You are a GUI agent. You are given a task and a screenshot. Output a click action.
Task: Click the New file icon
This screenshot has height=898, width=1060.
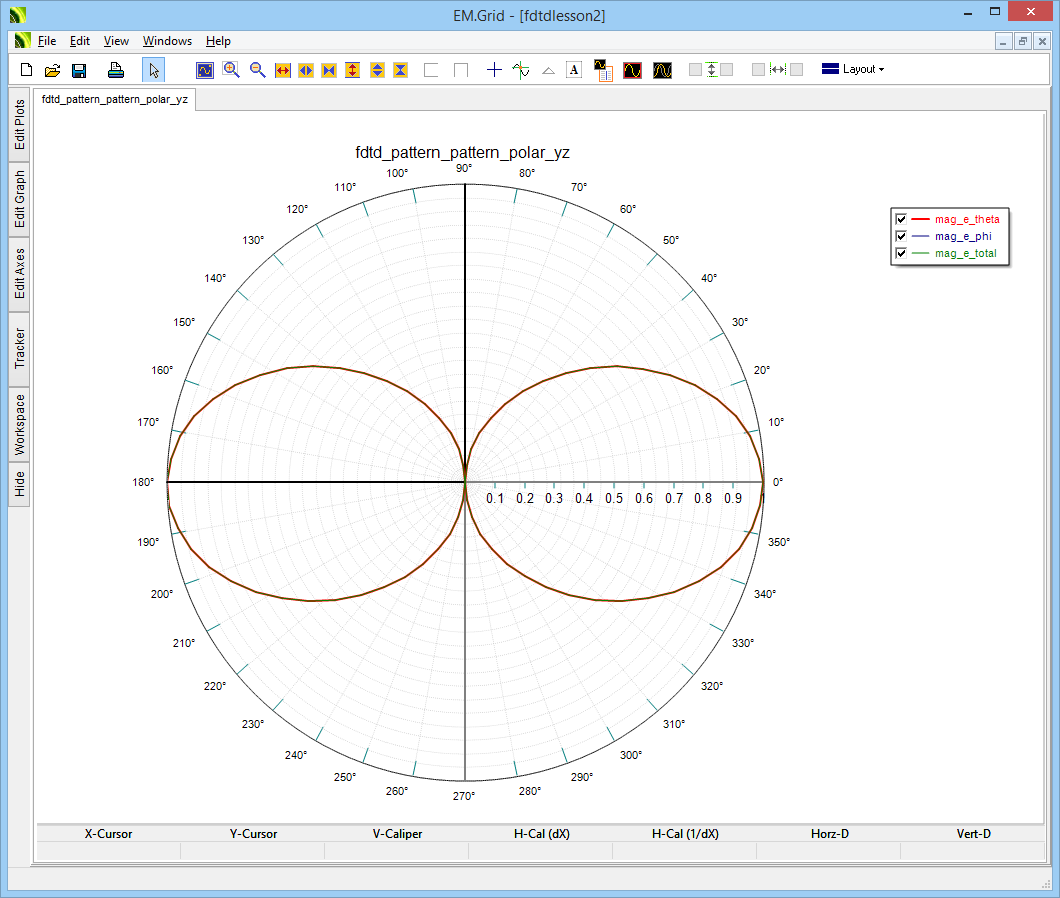27,70
